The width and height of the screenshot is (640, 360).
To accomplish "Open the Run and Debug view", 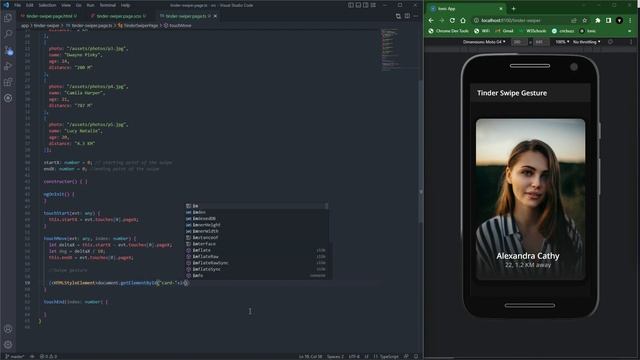I will 8,66.
